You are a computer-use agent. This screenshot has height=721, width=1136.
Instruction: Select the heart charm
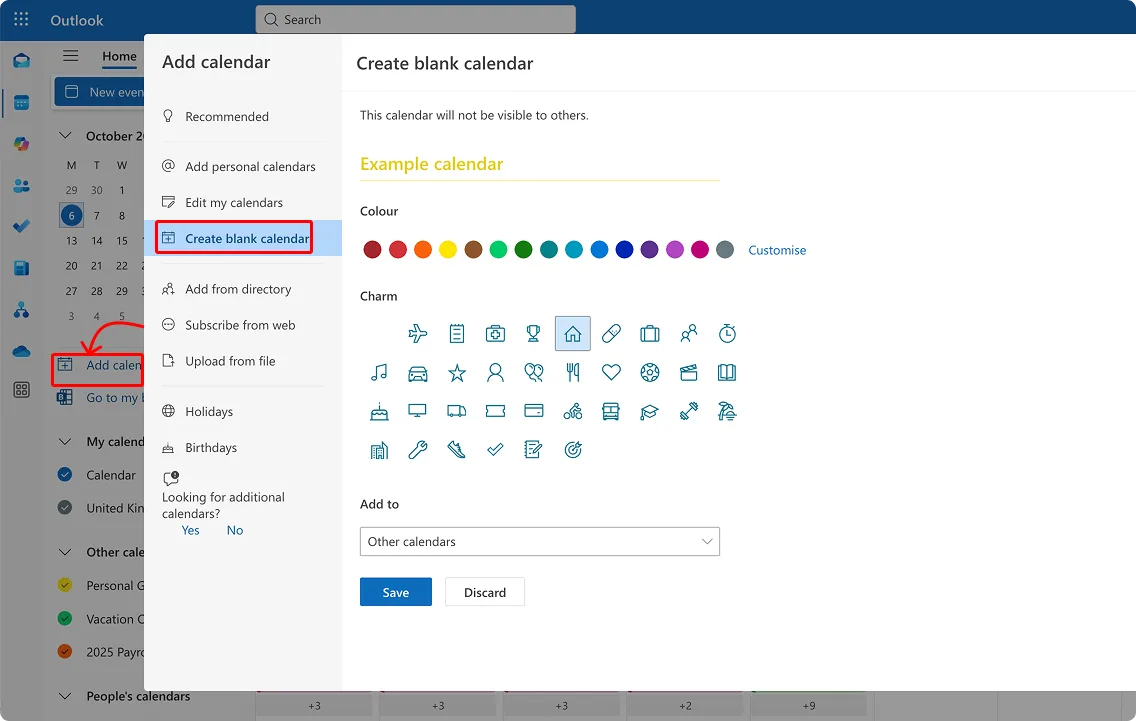point(611,372)
